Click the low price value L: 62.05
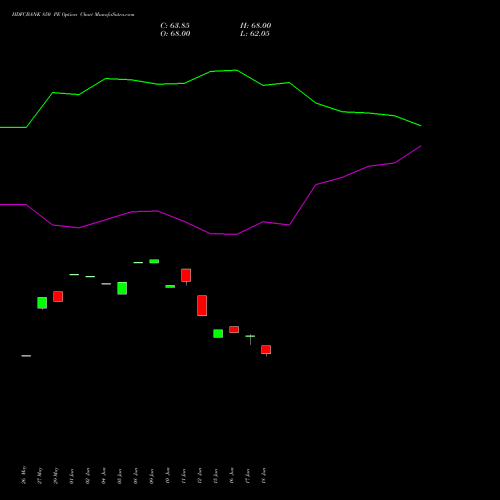Viewport: 500px width, 500px height. (x=255, y=34)
